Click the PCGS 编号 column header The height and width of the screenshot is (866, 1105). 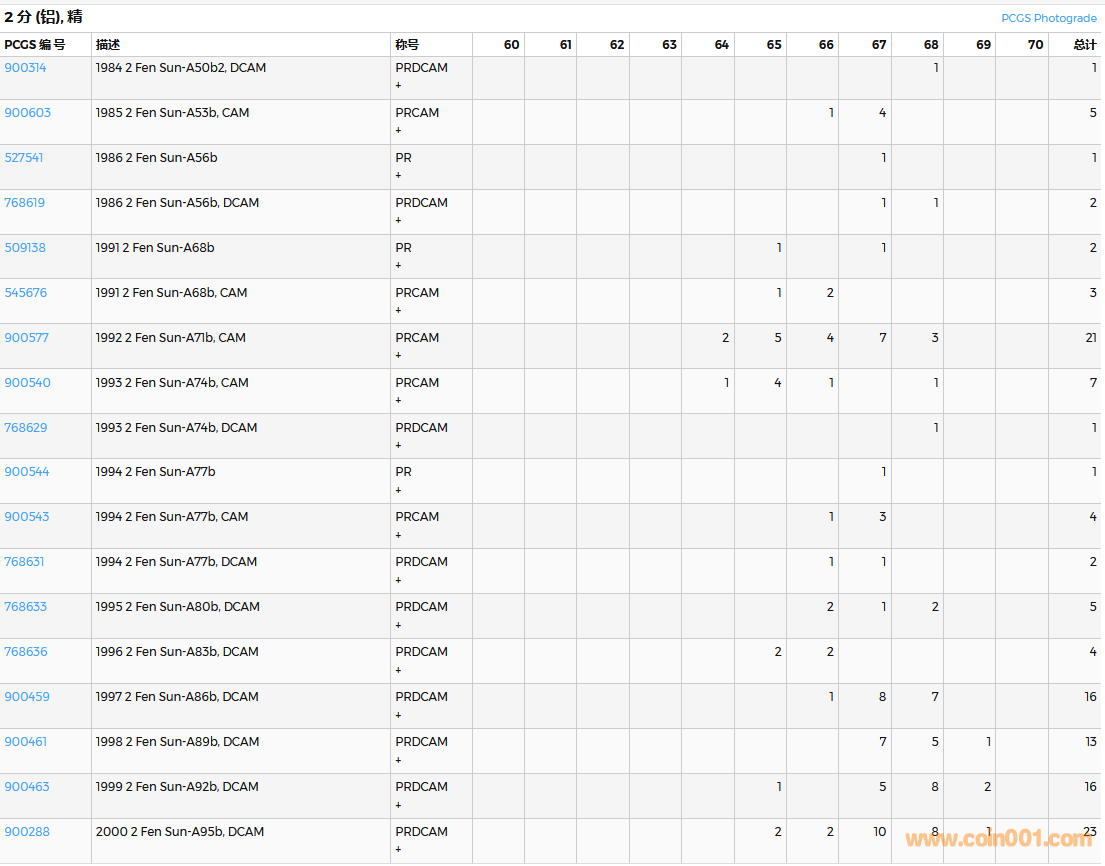pos(35,45)
